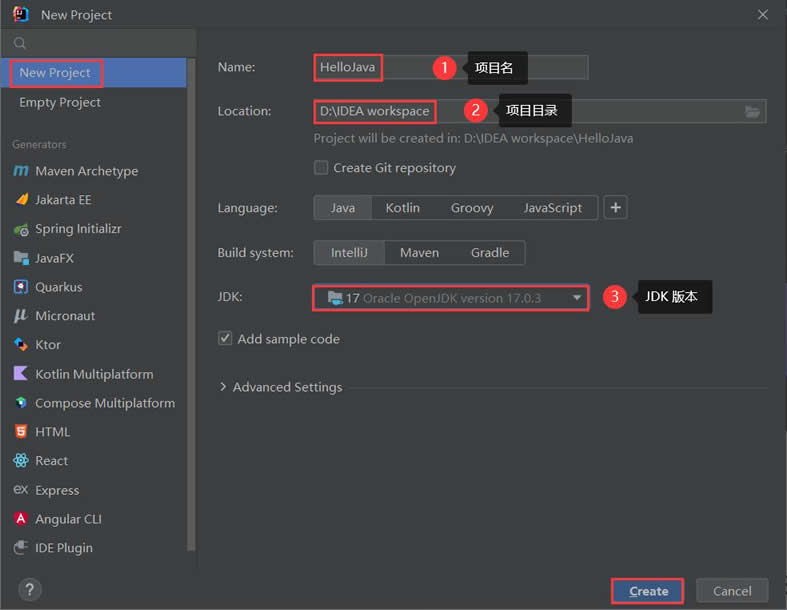
Task: Select HTML generator entry
Action: 93,432
